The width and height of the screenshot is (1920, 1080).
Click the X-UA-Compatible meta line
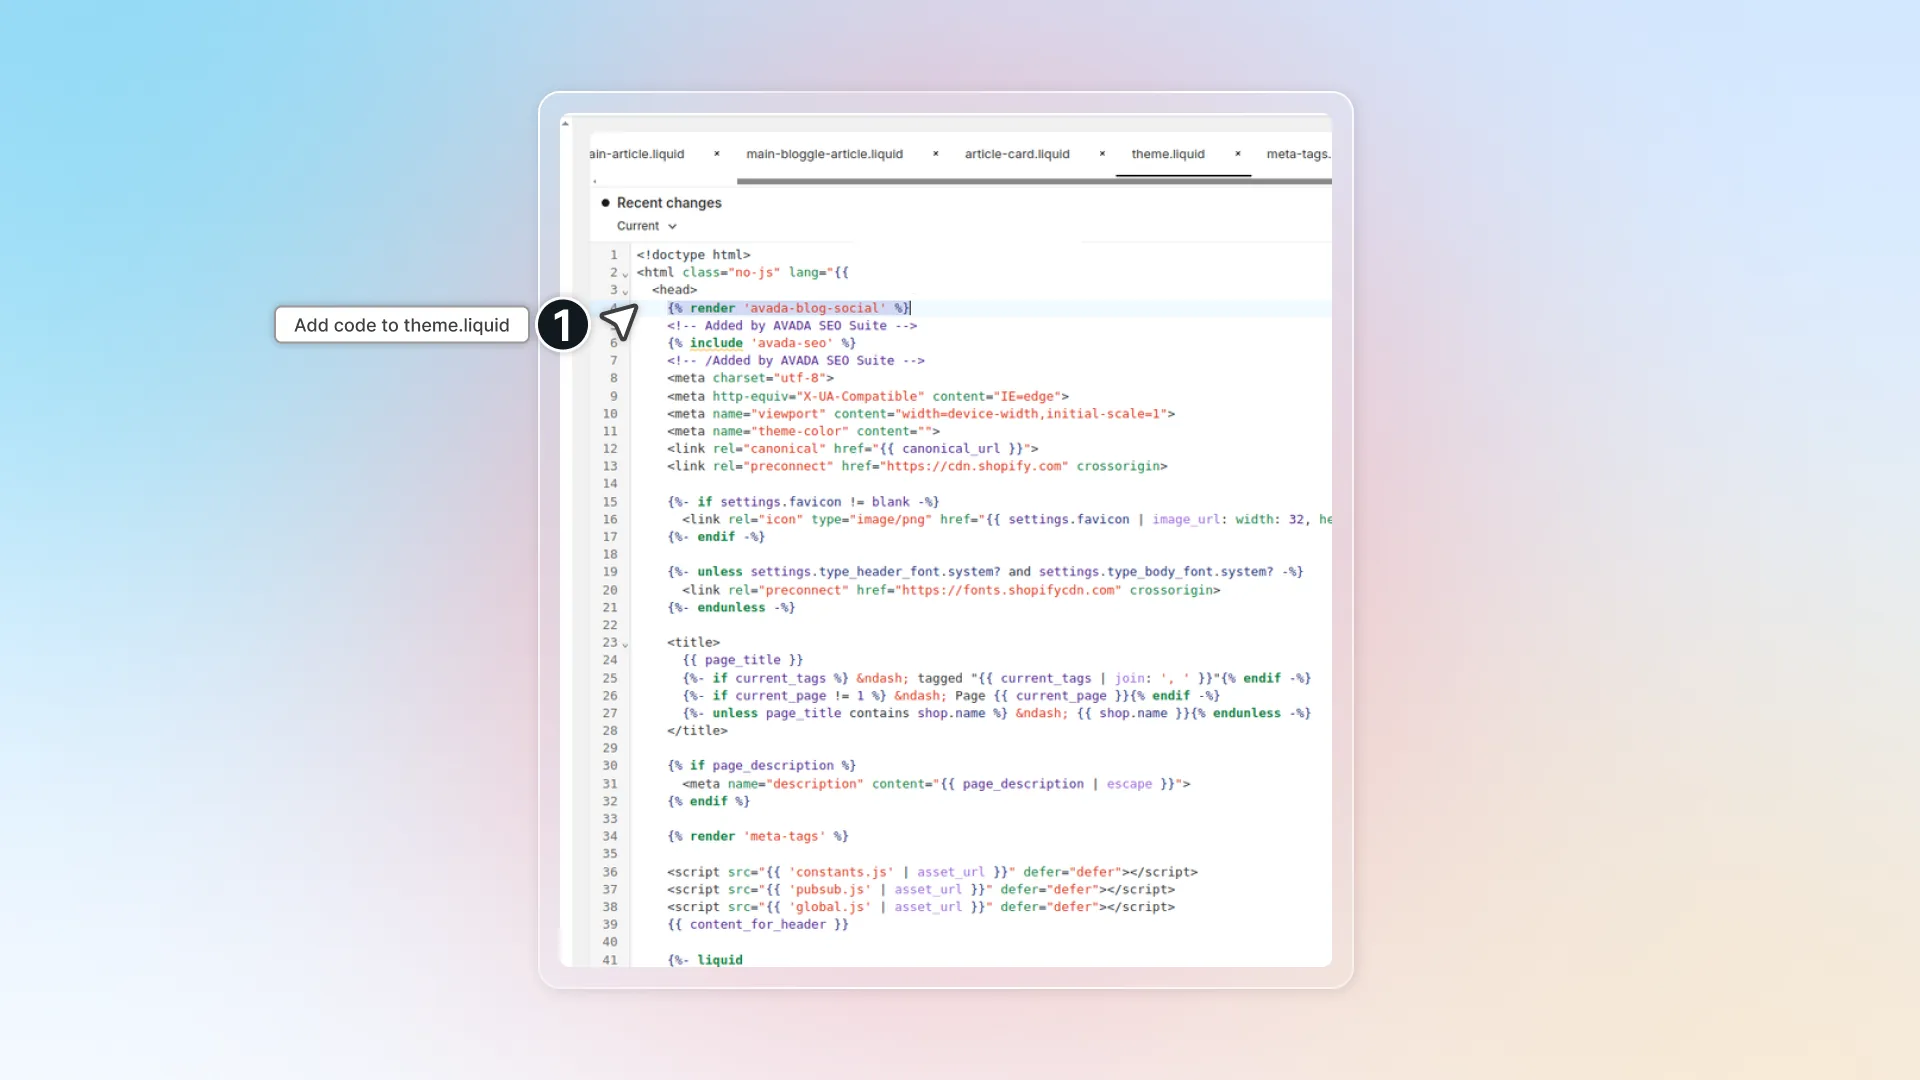coord(868,396)
